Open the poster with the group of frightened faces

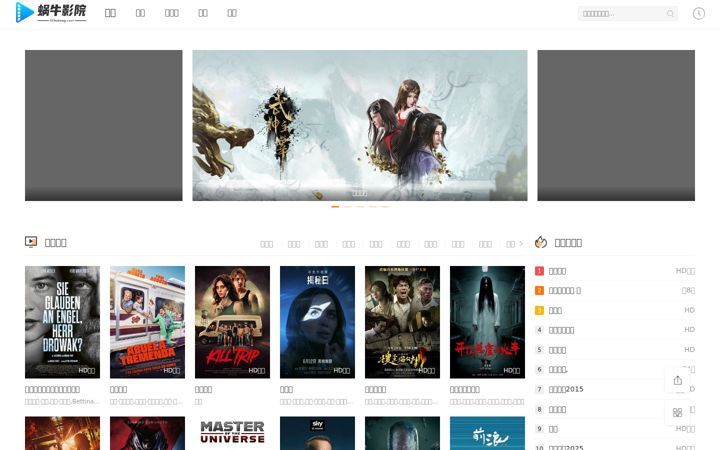(x=402, y=322)
